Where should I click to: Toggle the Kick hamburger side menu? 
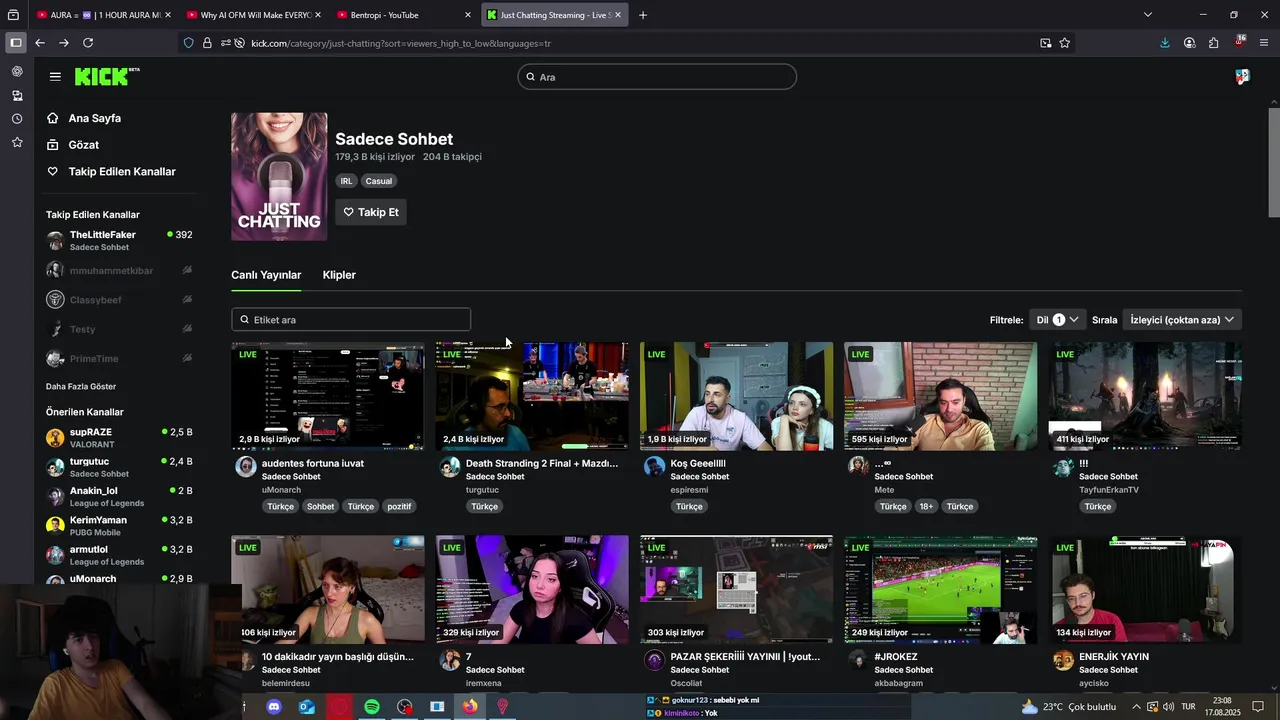[x=55, y=76]
